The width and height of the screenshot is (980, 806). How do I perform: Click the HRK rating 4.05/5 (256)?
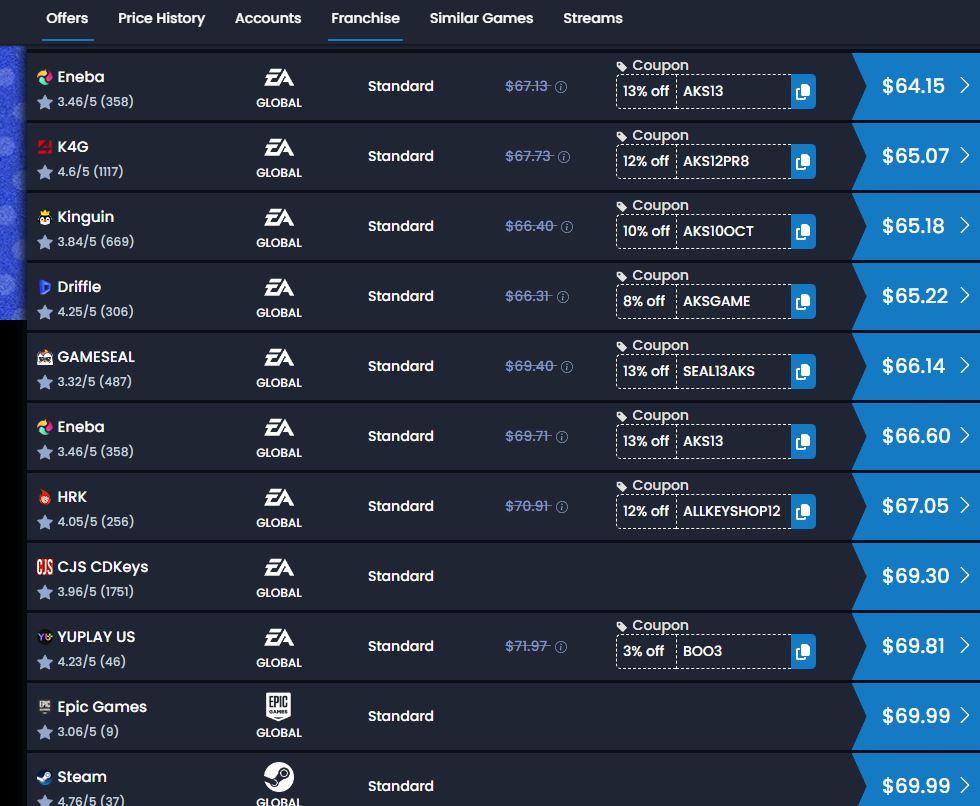point(96,522)
